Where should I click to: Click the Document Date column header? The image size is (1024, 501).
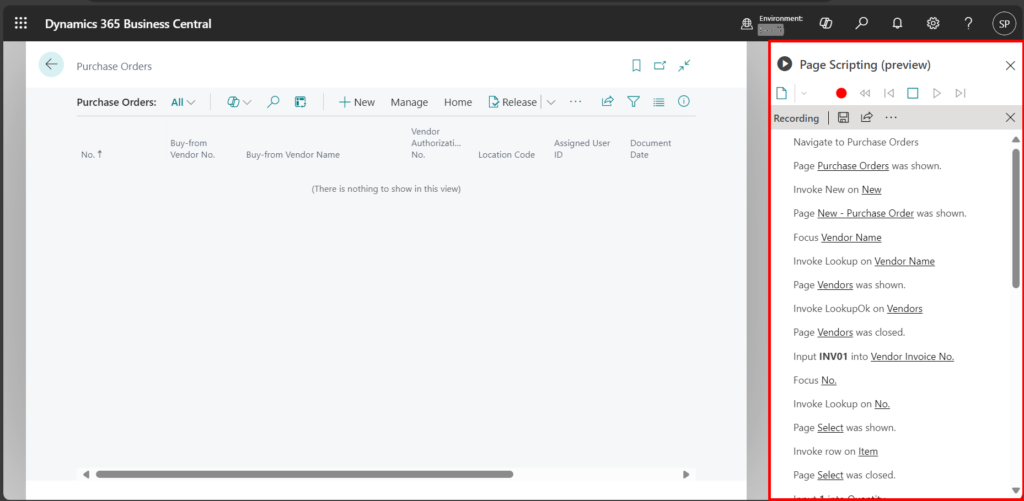650,149
